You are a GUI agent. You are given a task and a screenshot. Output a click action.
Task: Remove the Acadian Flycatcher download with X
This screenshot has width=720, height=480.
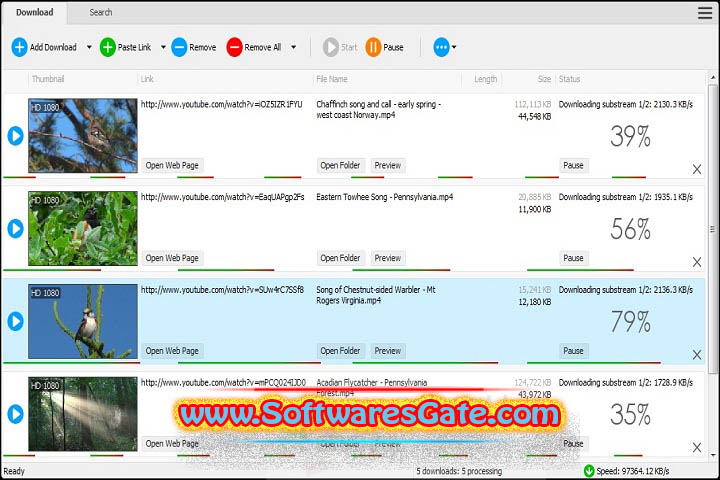point(697,447)
